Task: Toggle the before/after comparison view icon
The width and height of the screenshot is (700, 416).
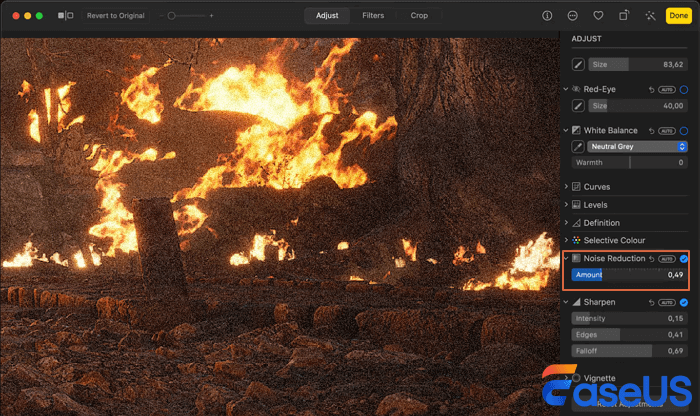Action: [x=66, y=15]
